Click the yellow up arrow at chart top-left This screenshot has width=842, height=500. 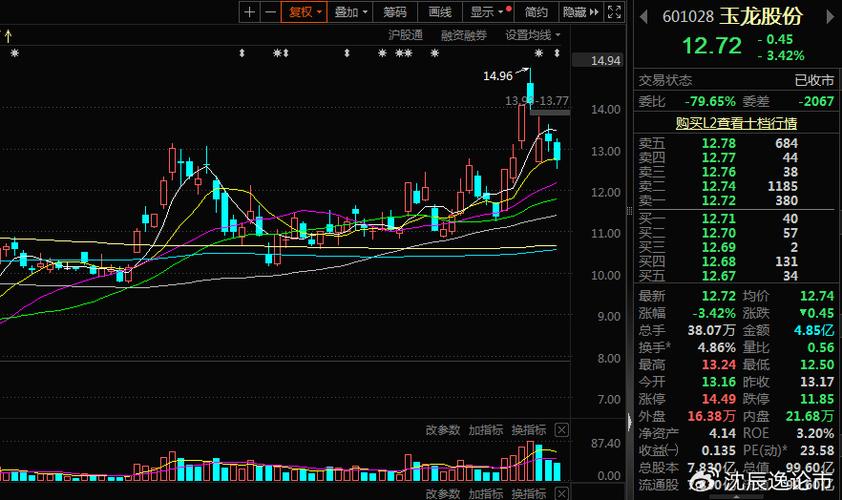[8, 37]
